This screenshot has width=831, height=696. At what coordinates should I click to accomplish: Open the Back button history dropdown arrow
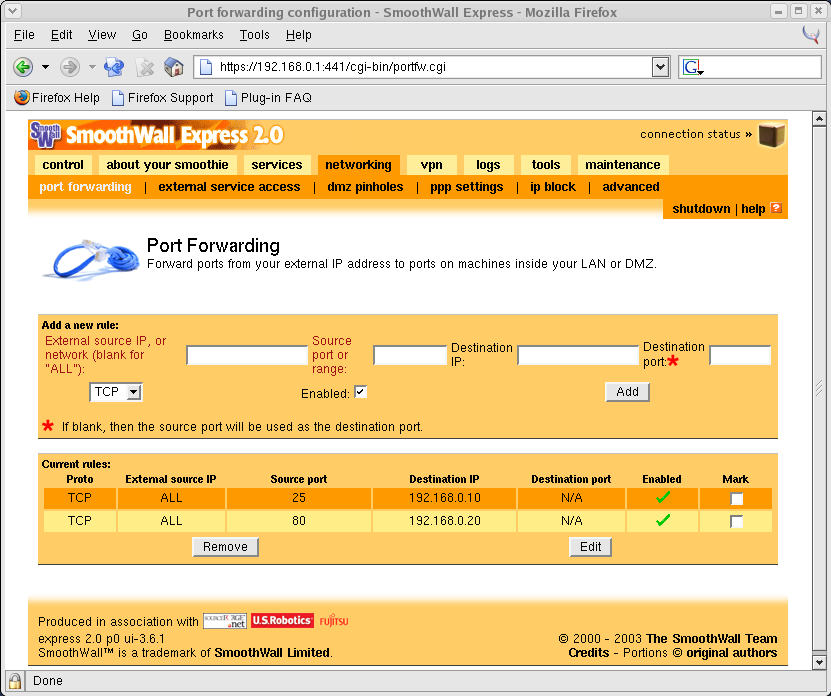46,67
